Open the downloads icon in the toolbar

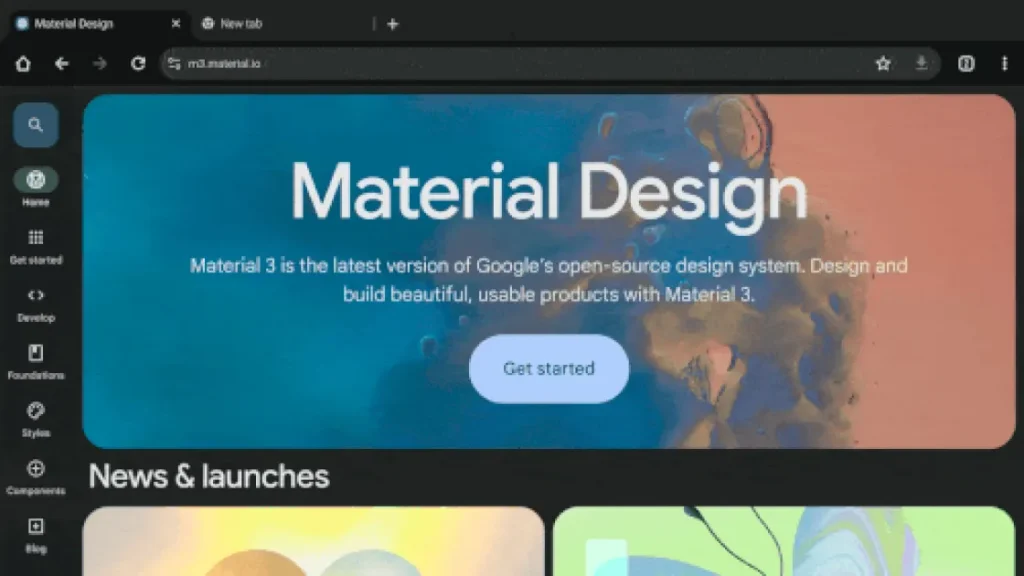click(921, 64)
